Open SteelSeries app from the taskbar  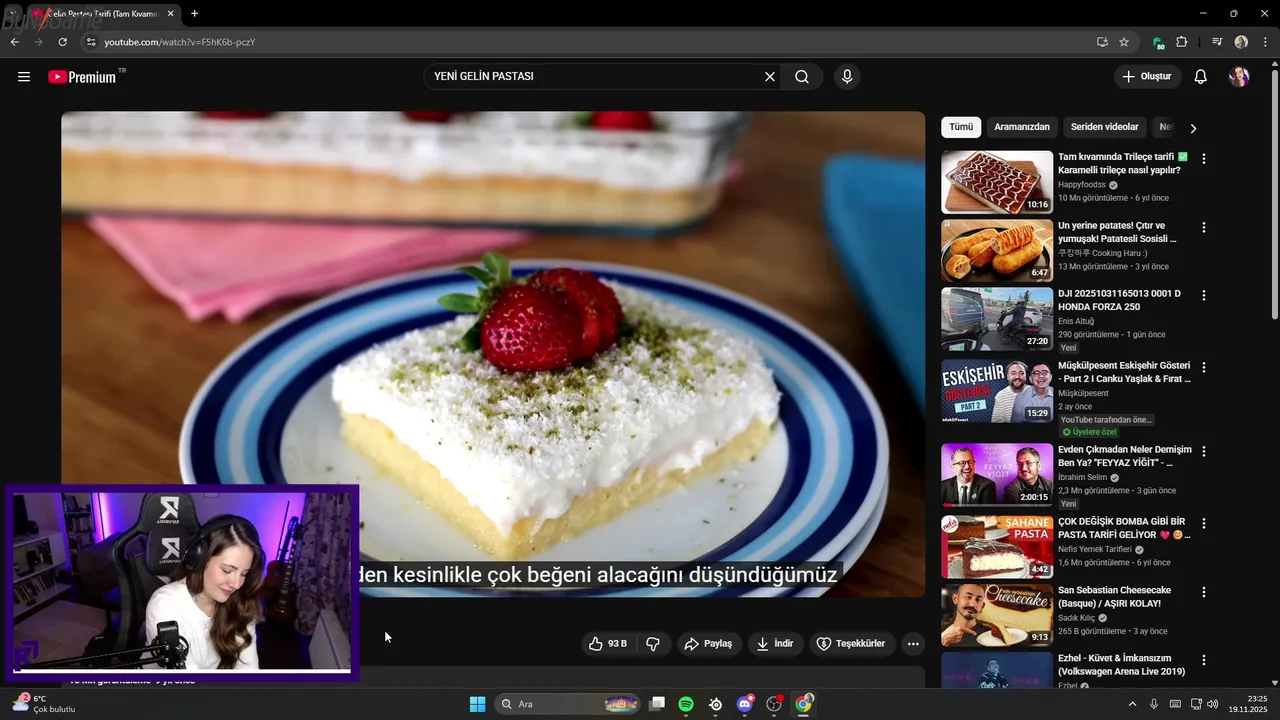tap(716, 704)
